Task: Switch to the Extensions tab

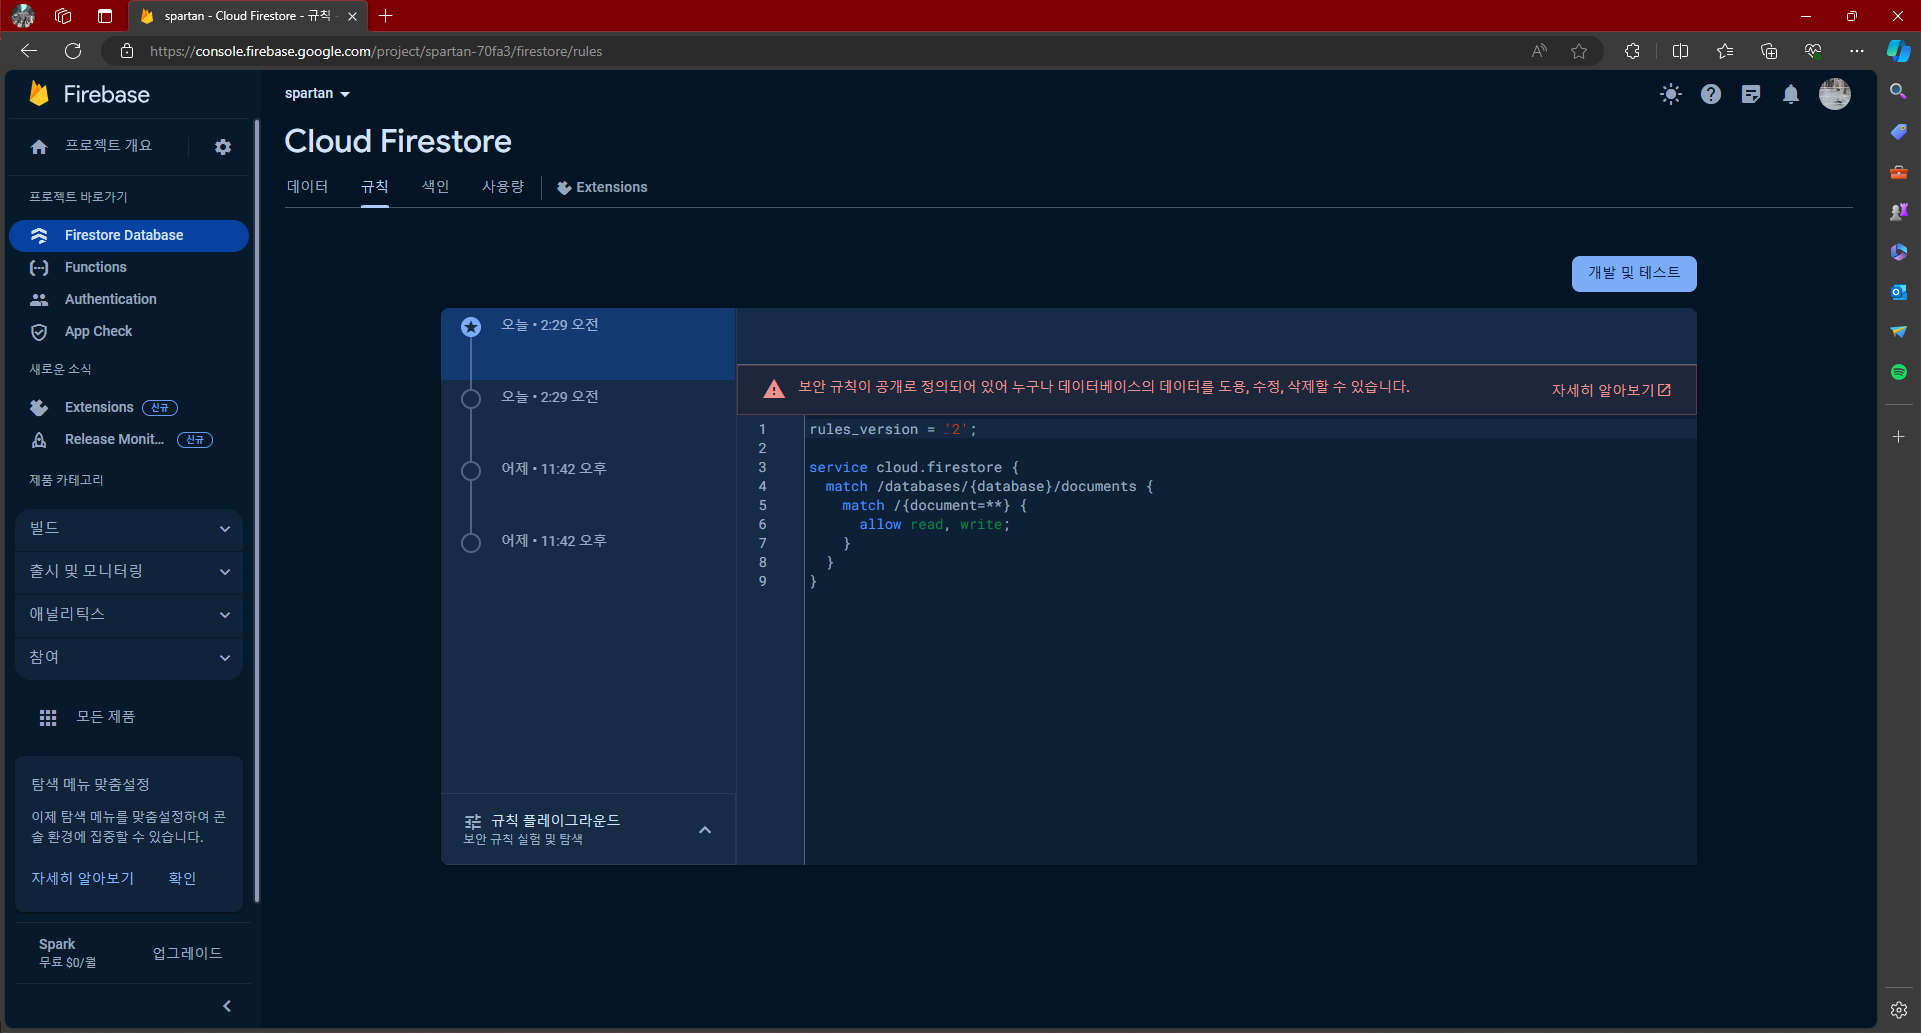Action: 602,188
